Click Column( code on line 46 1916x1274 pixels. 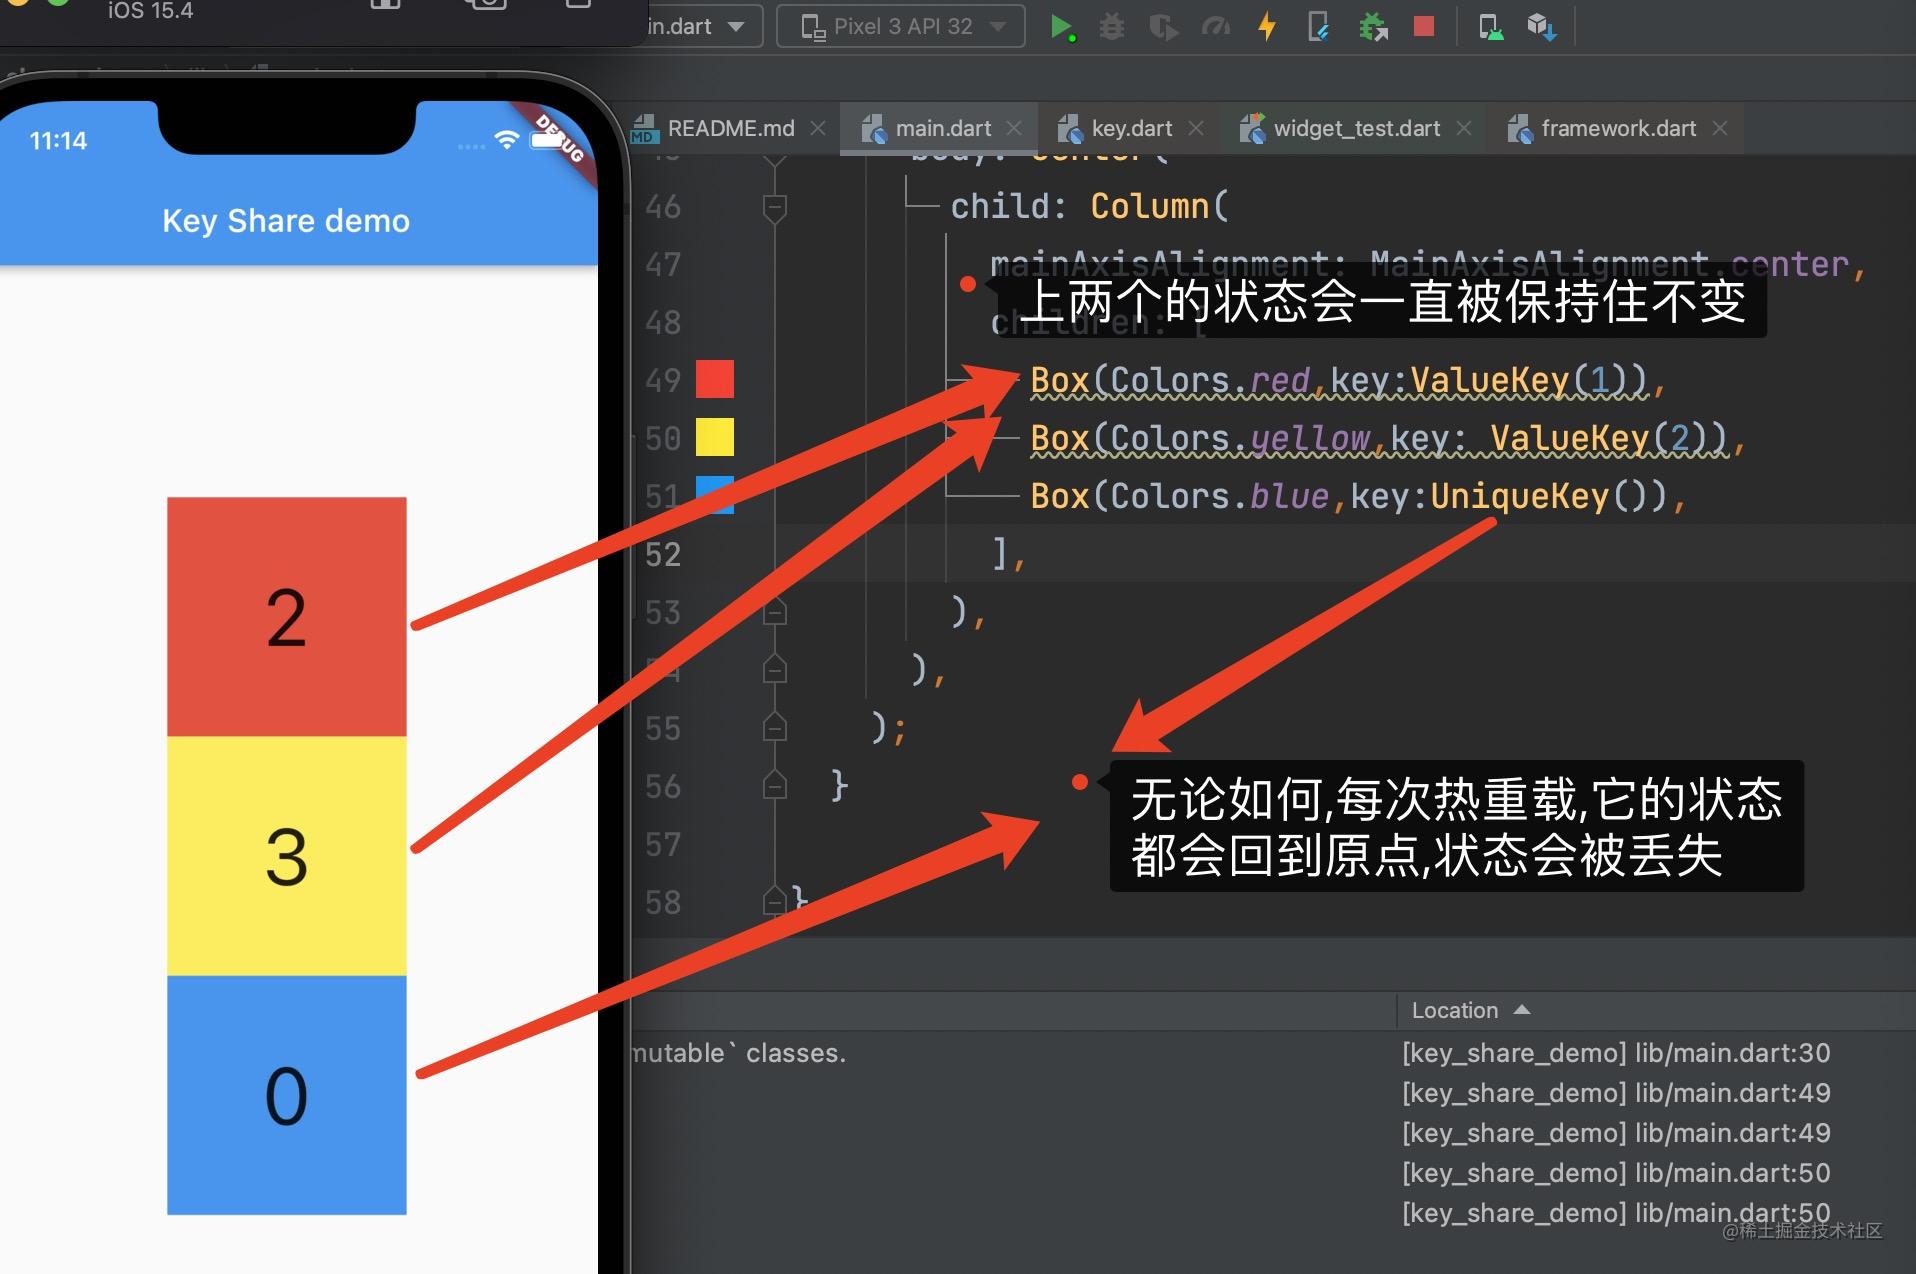tap(1159, 206)
